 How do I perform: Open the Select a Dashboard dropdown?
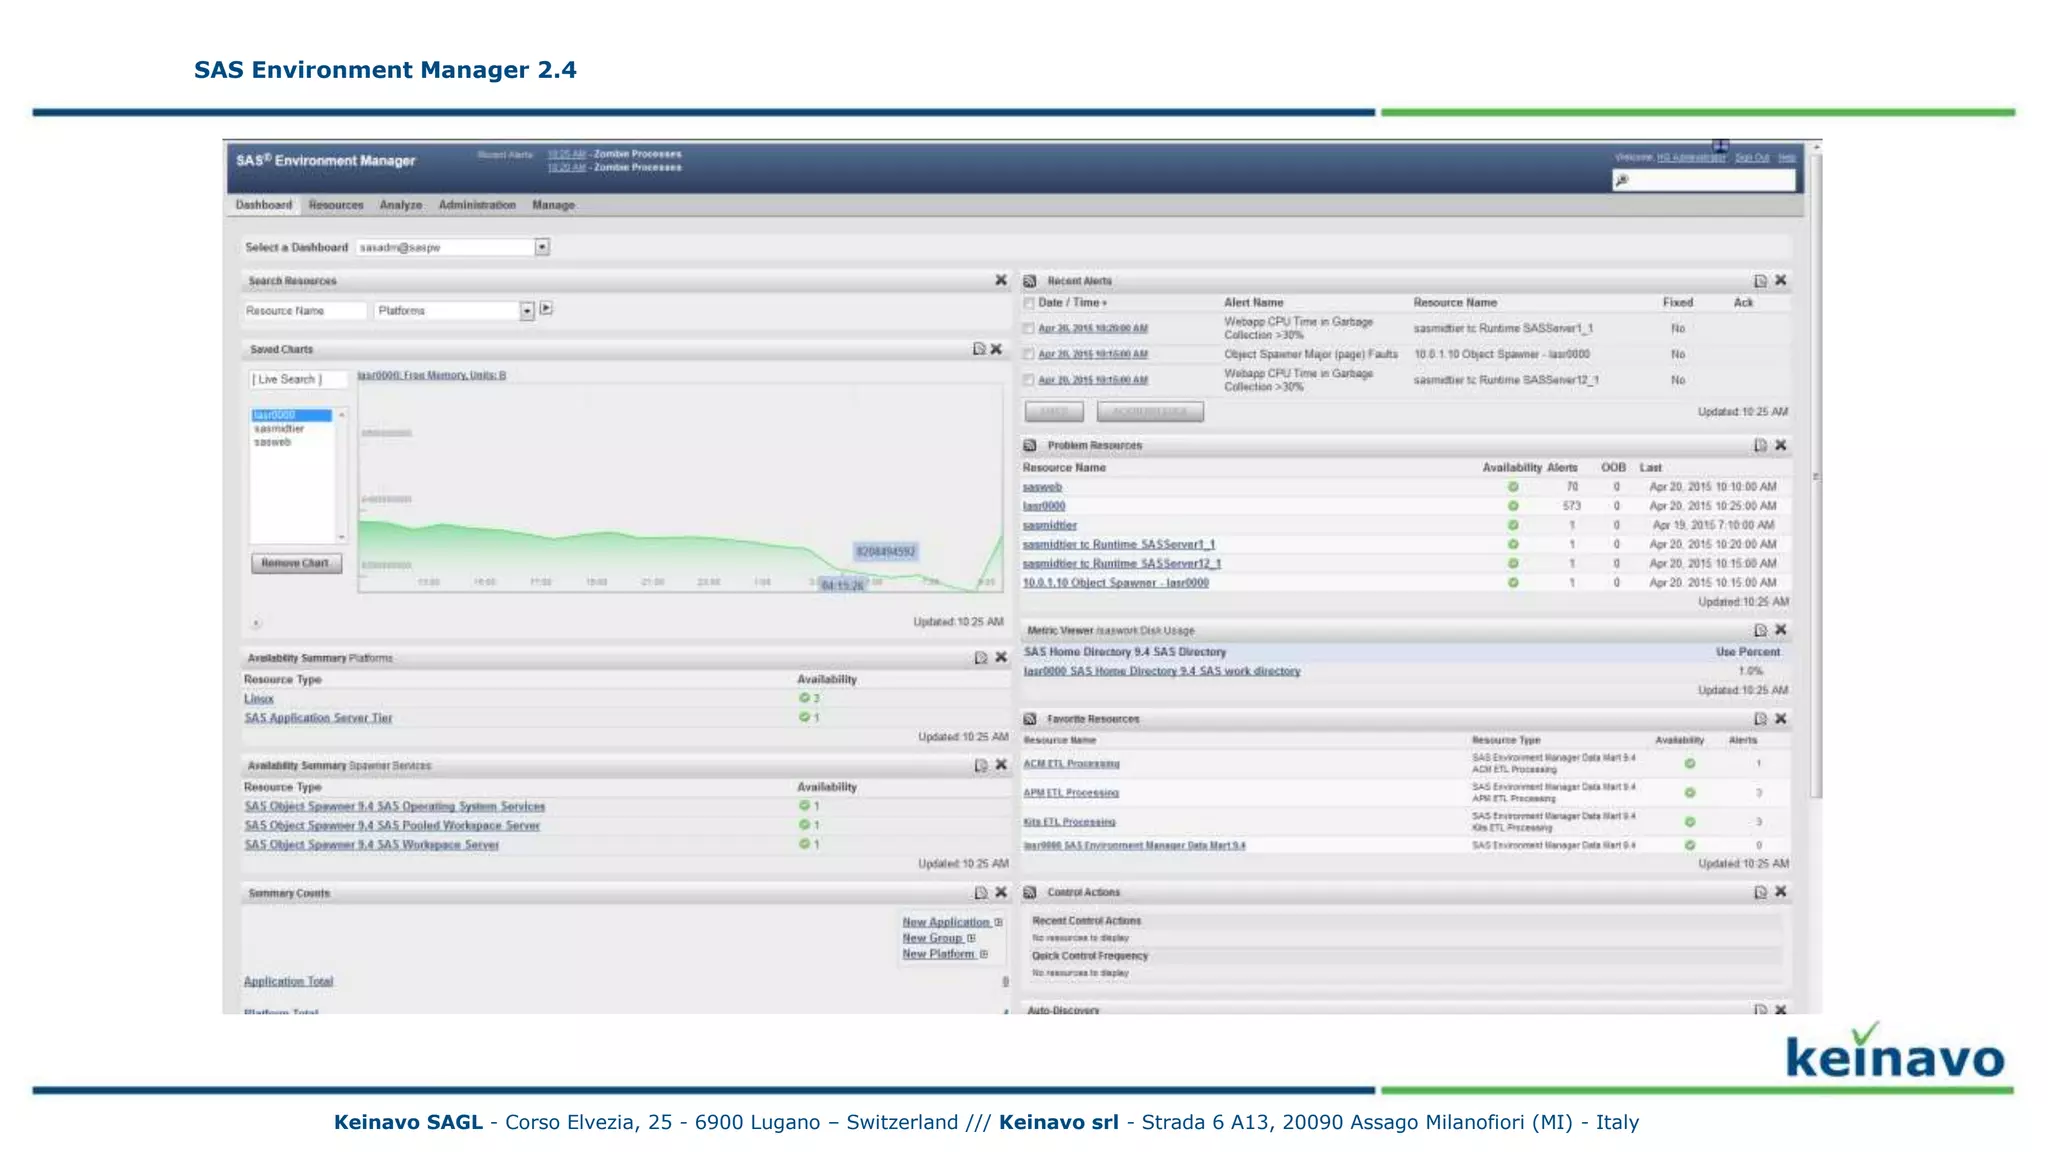tap(542, 247)
